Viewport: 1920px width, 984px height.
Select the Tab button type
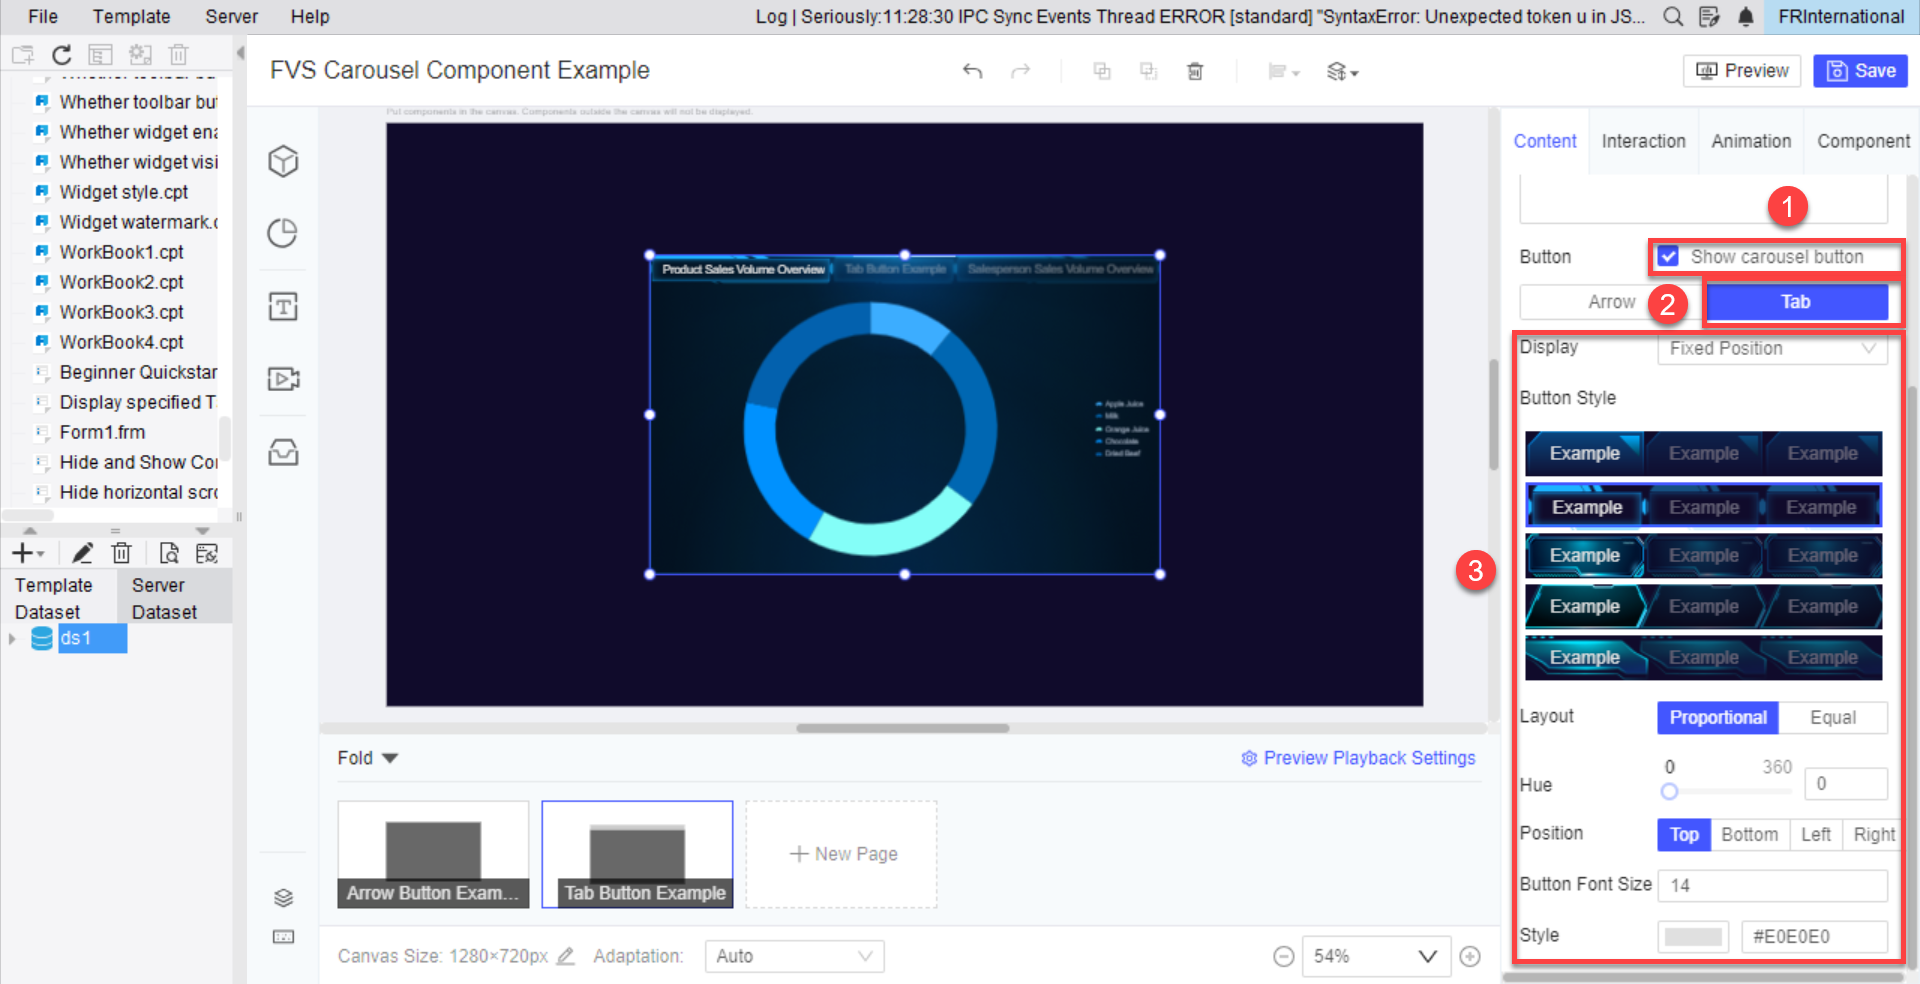coord(1796,302)
